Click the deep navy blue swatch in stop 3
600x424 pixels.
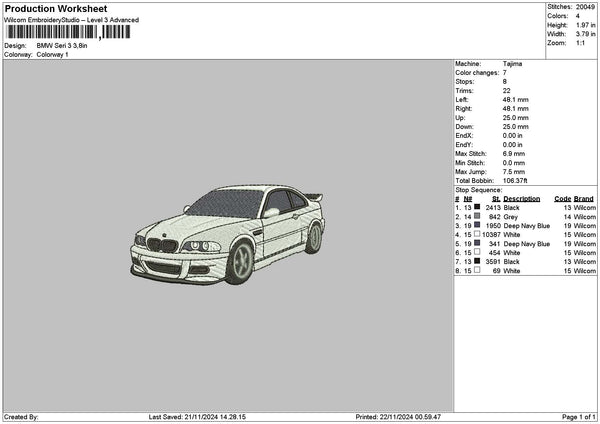click(x=477, y=225)
